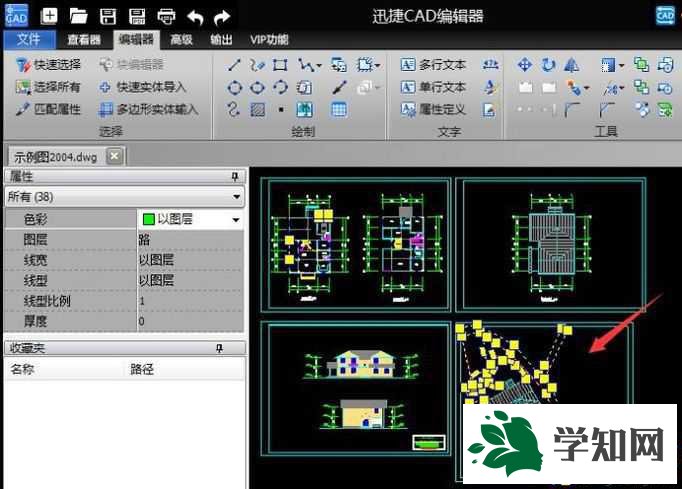This screenshot has width=682, height=489.
Task: Select the Line drawing tool
Action: pyautogui.click(x=234, y=65)
